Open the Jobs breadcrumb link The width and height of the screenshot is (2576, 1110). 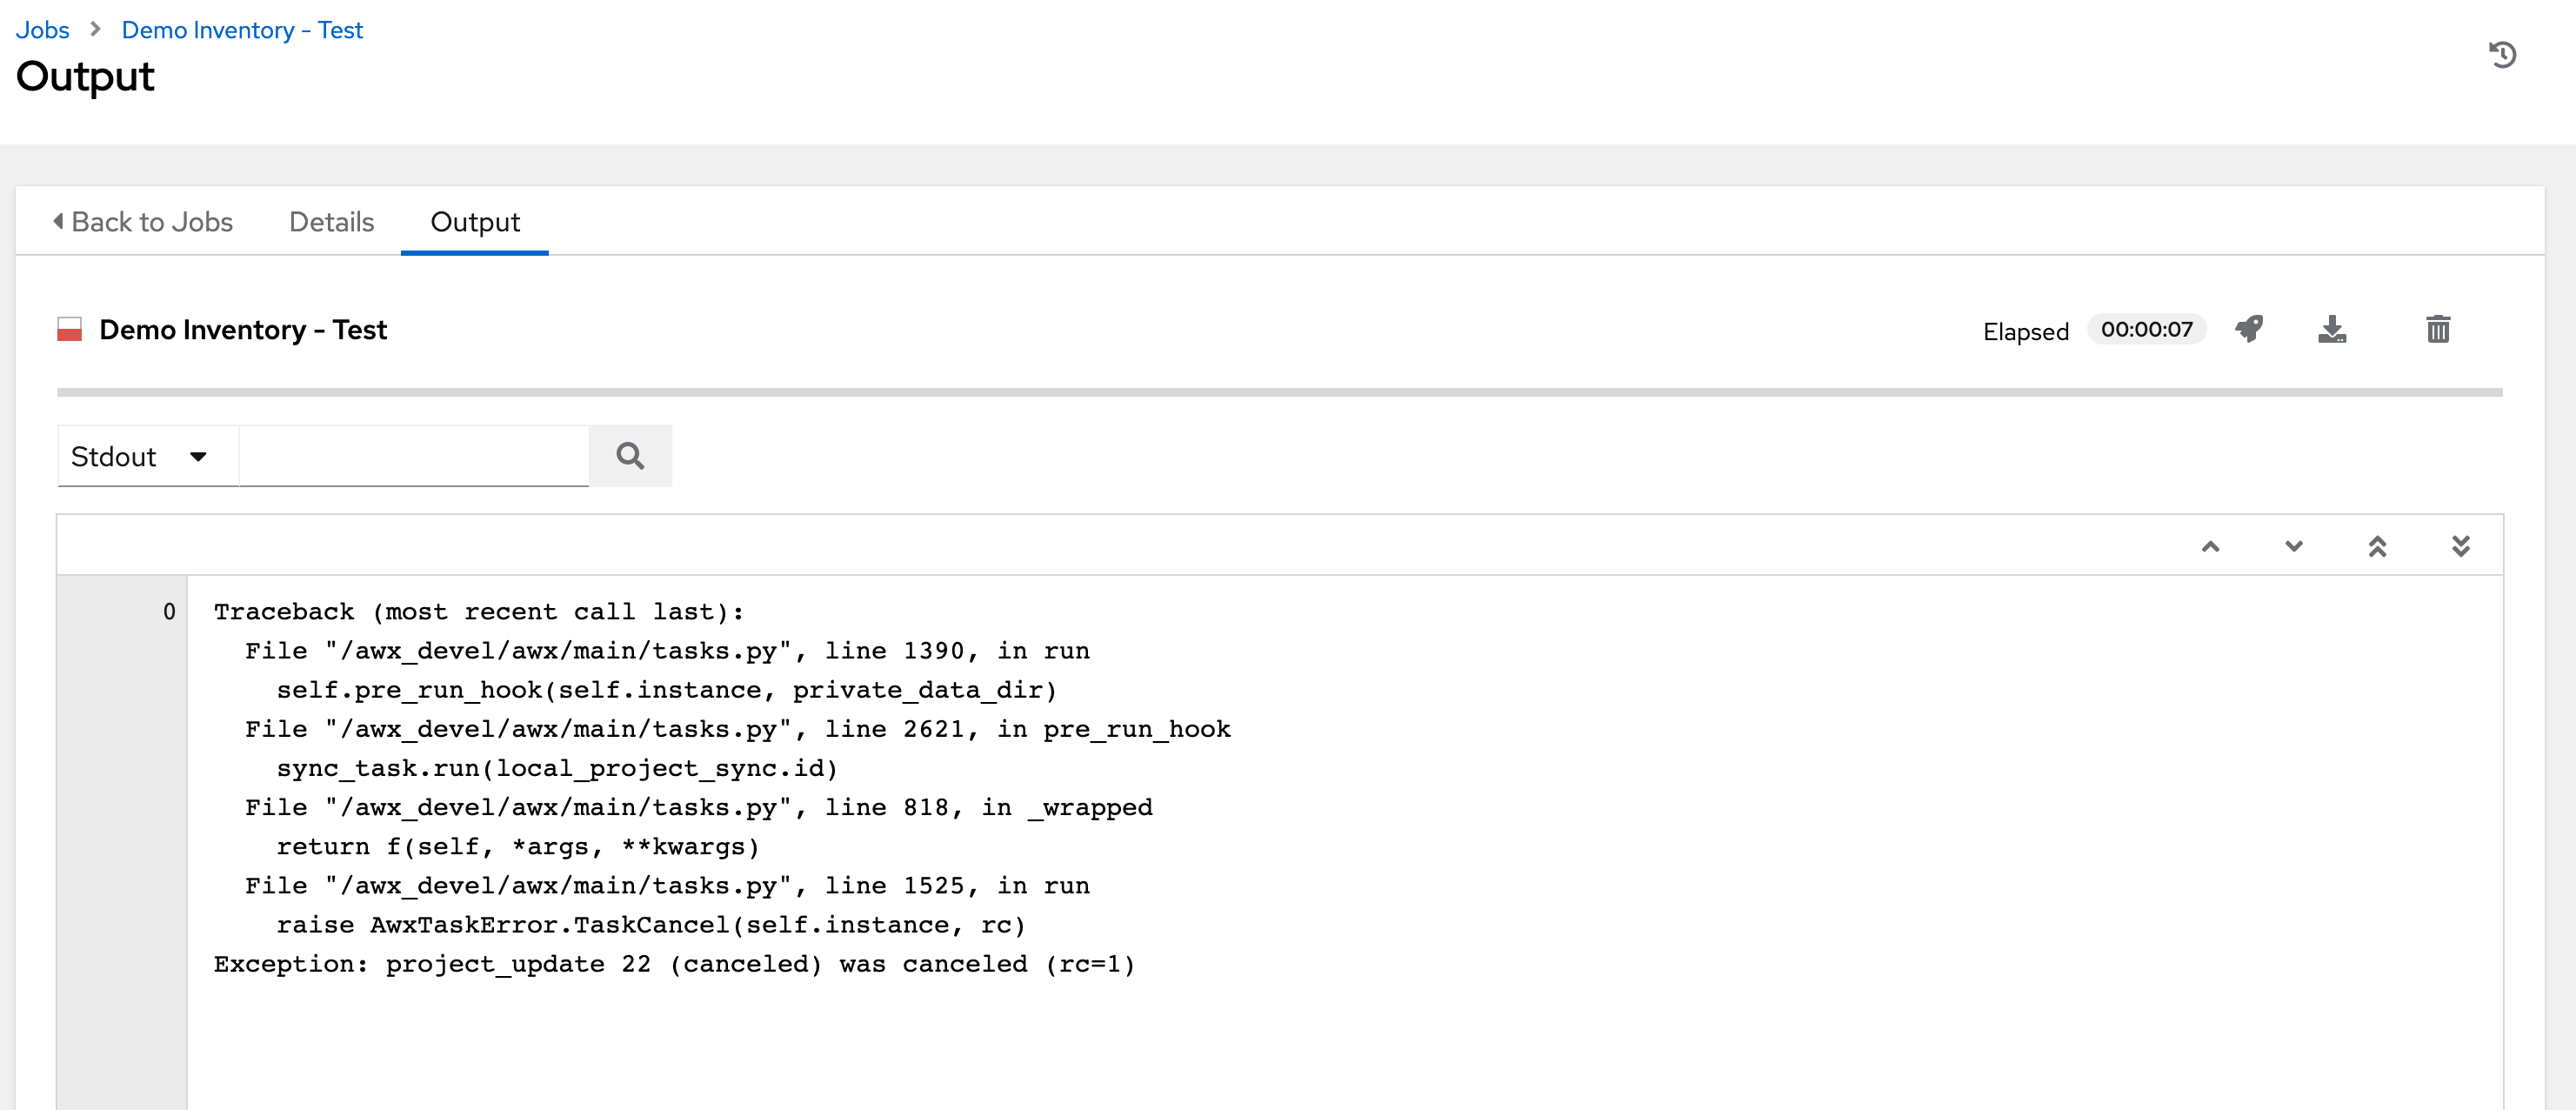pos(42,30)
